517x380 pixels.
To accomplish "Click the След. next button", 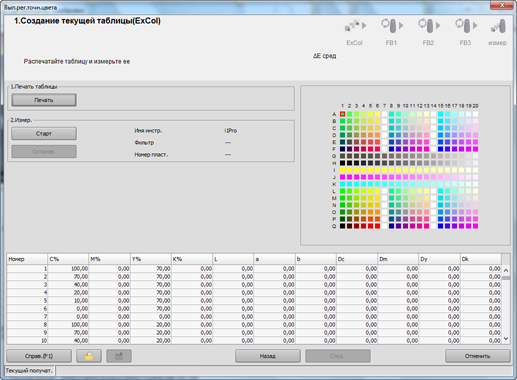I will click(x=338, y=356).
